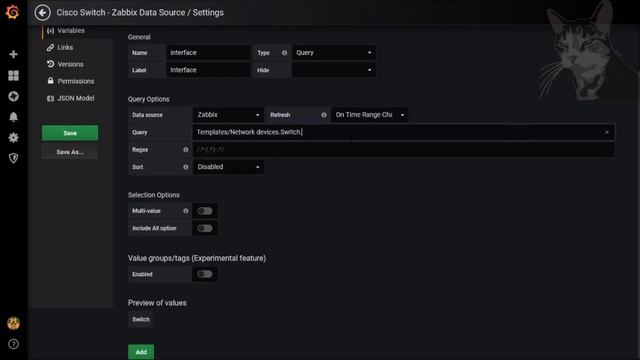Screen dimensions: 640x360
Task: Click the Refresh info icon
Action: click(x=324, y=115)
